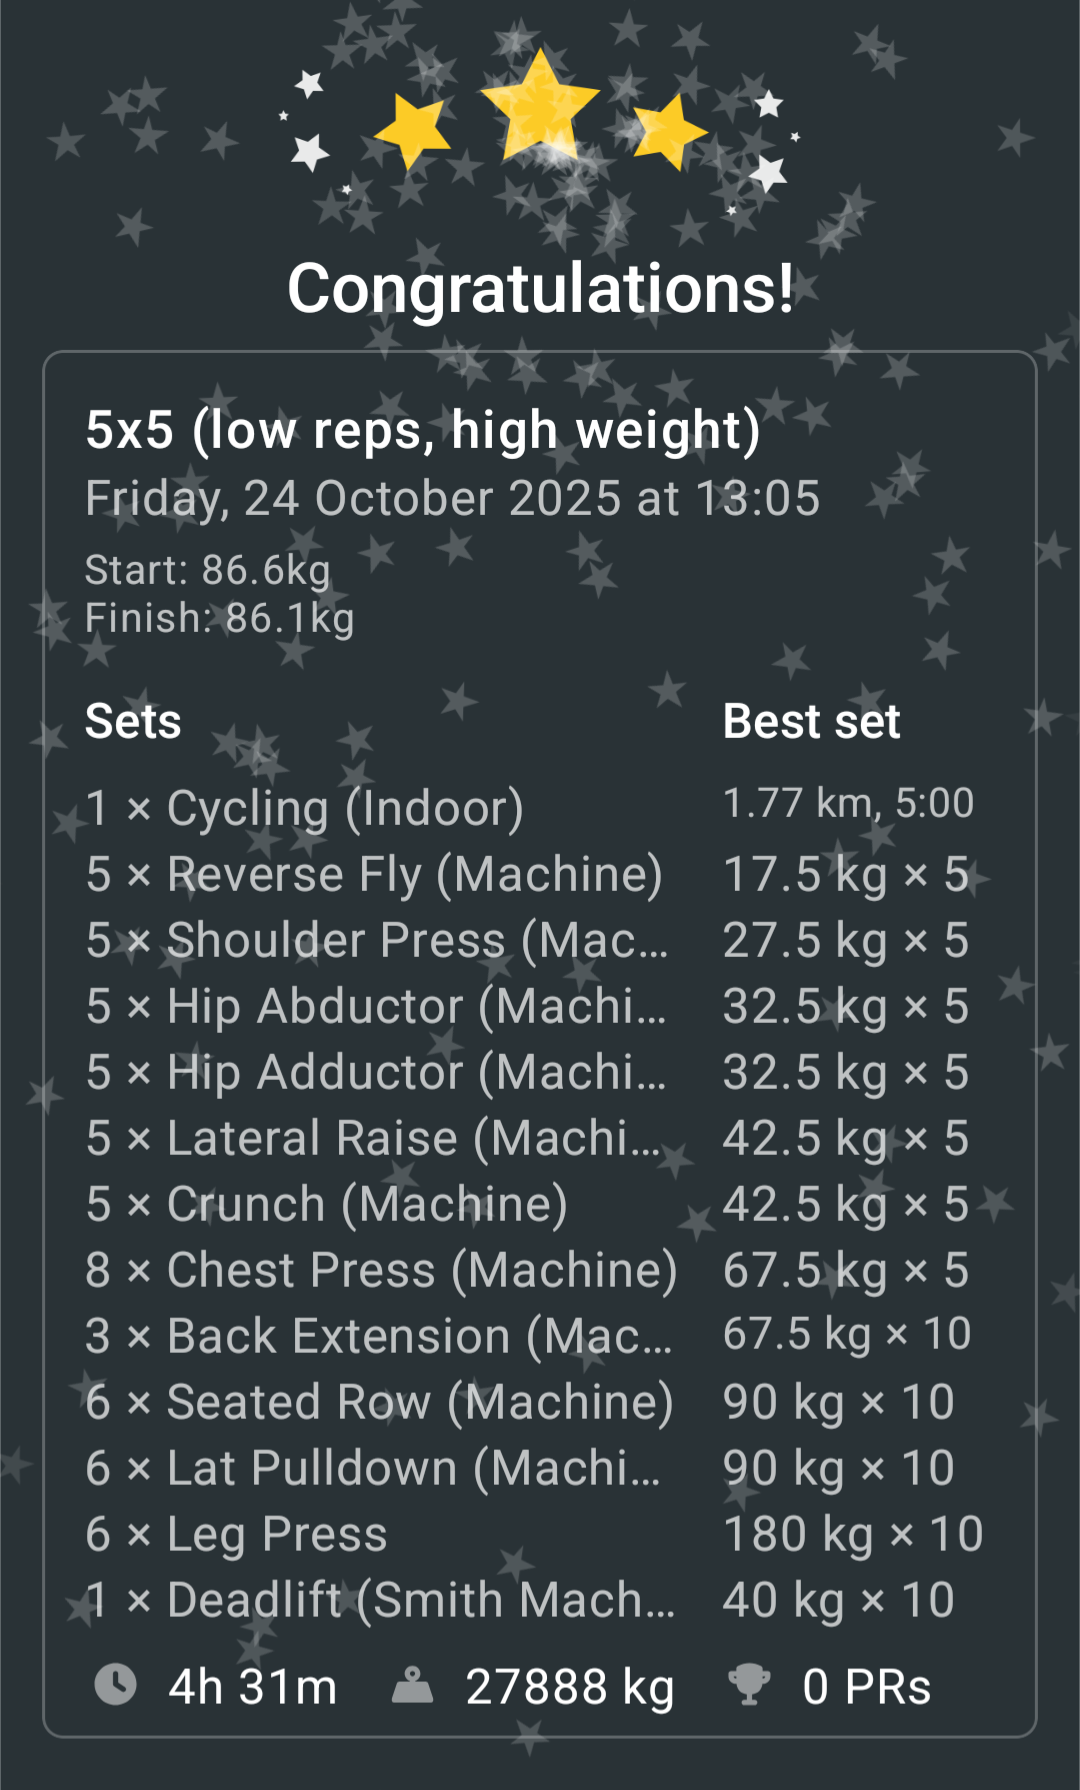Tap the clock duration icon
This screenshot has height=1790, width=1080.
116,1685
